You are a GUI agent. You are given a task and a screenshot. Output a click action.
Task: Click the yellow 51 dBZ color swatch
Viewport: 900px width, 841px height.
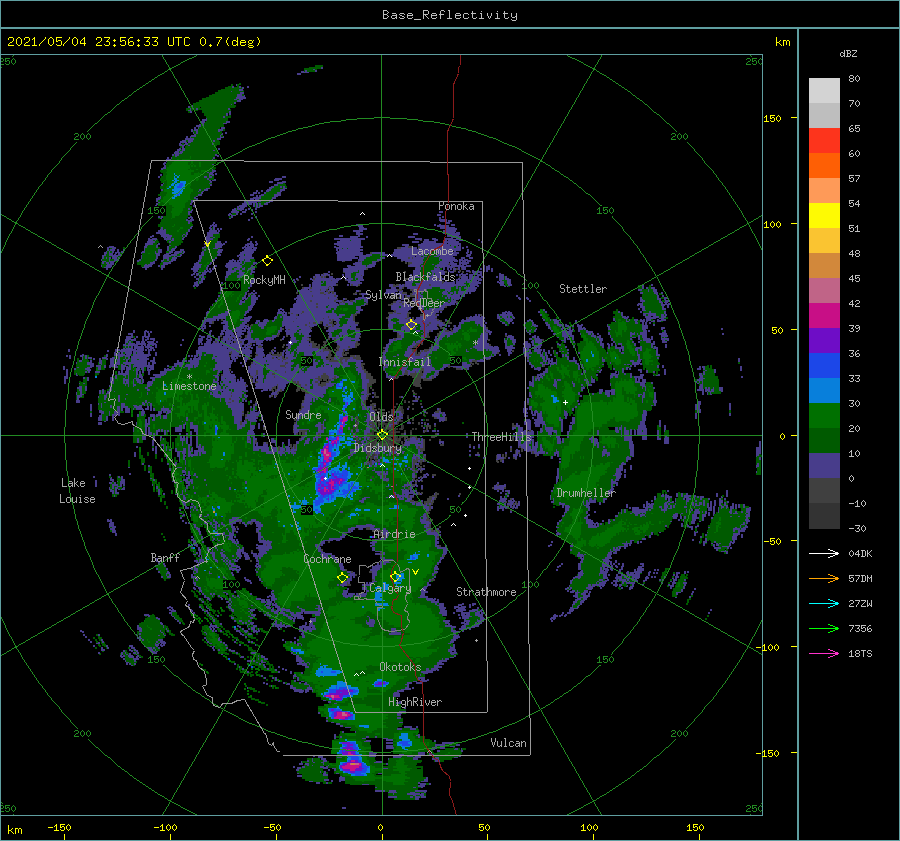[x=824, y=216]
